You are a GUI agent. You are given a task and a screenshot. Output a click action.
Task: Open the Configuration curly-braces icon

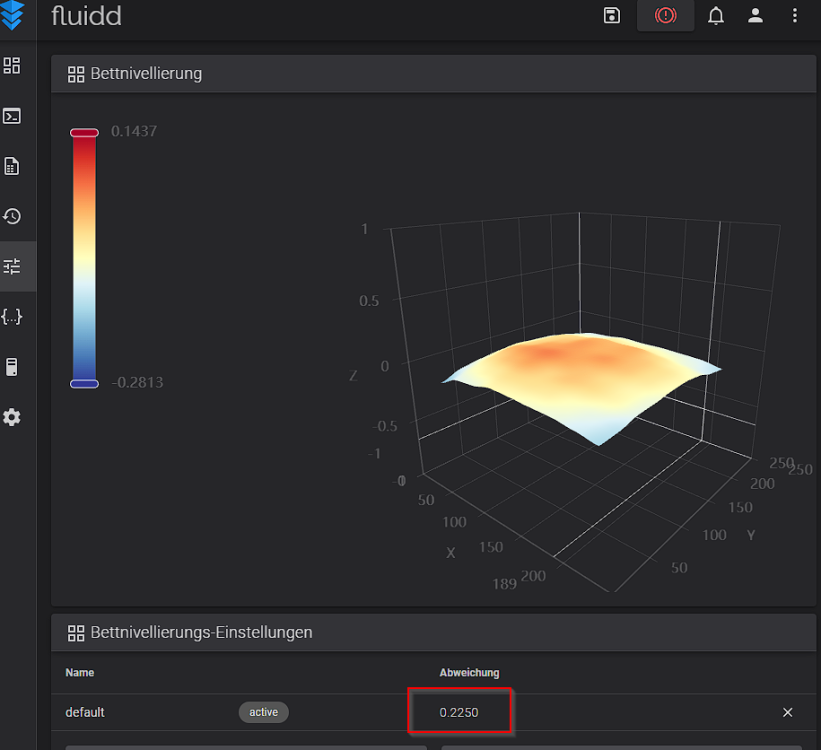point(12,316)
